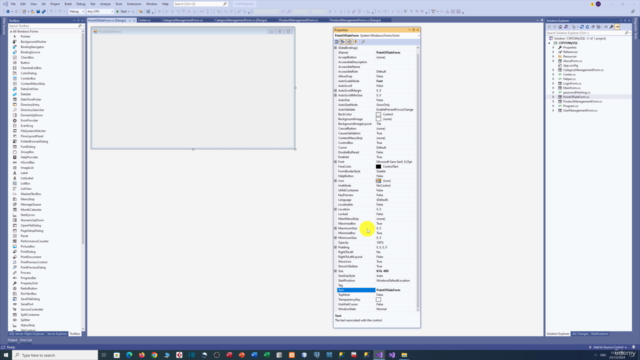Image resolution: width=640 pixels, height=360 pixels.
Task: Collapse the All Windows Forms toolbox group
Action: point(11,31)
